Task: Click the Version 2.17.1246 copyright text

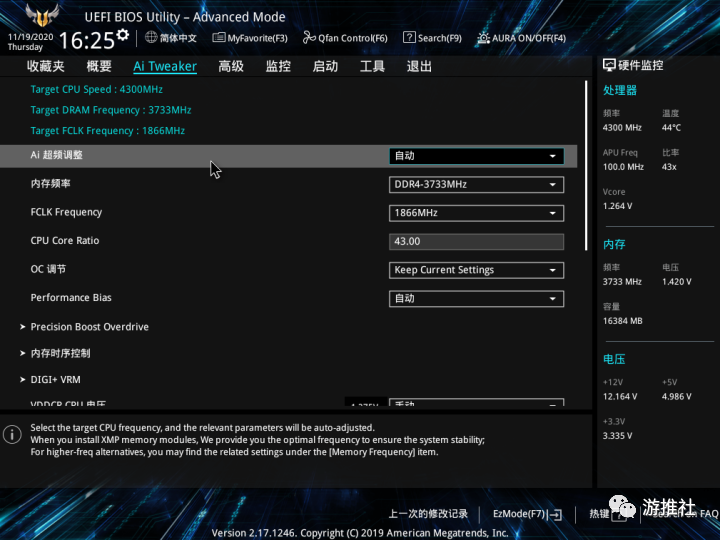Action: pyautogui.click(x=360, y=533)
